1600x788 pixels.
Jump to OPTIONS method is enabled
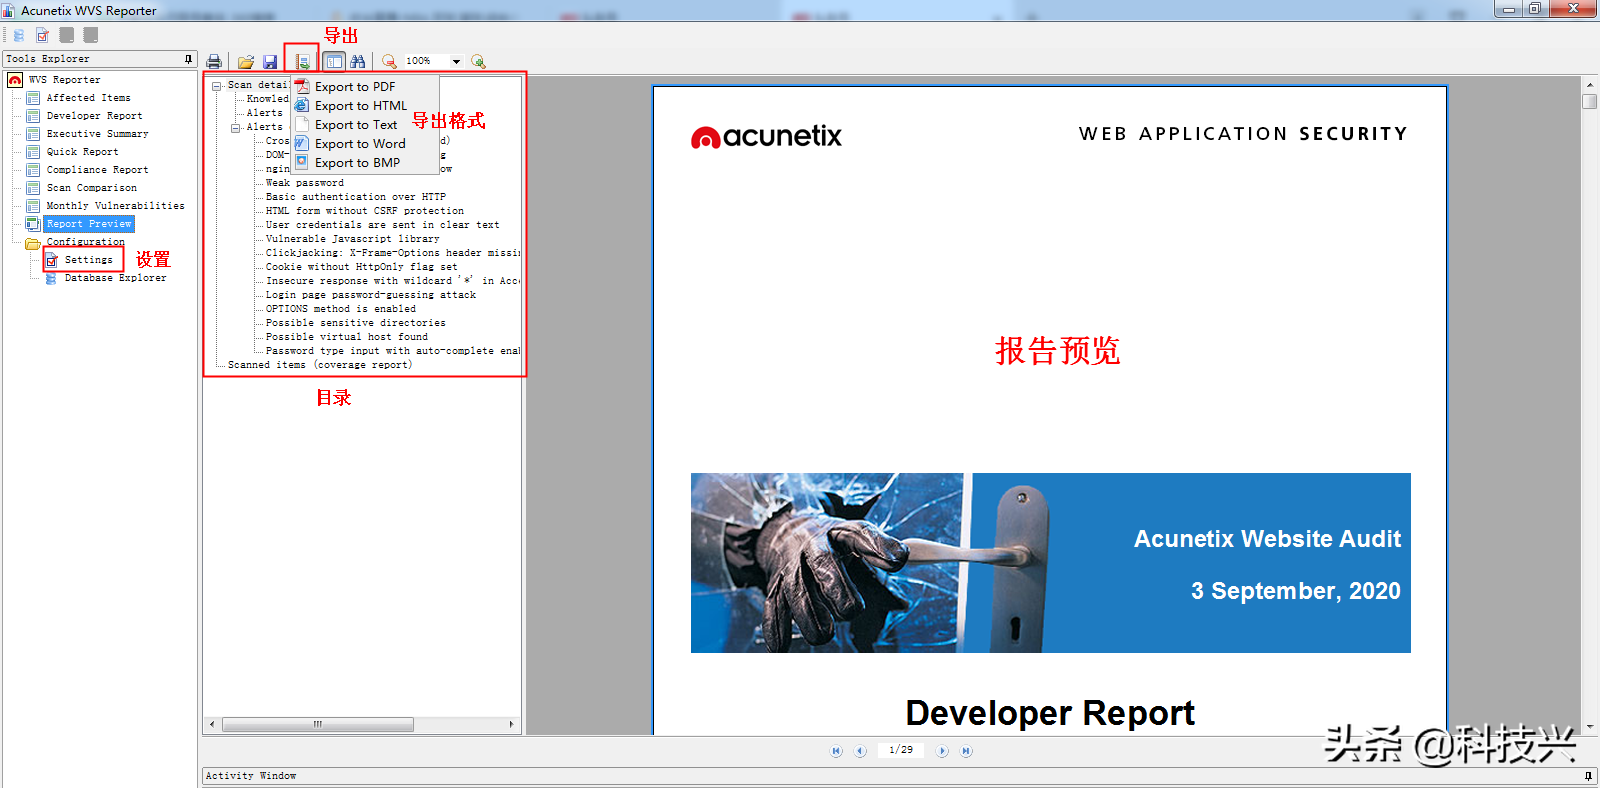pos(340,309)
